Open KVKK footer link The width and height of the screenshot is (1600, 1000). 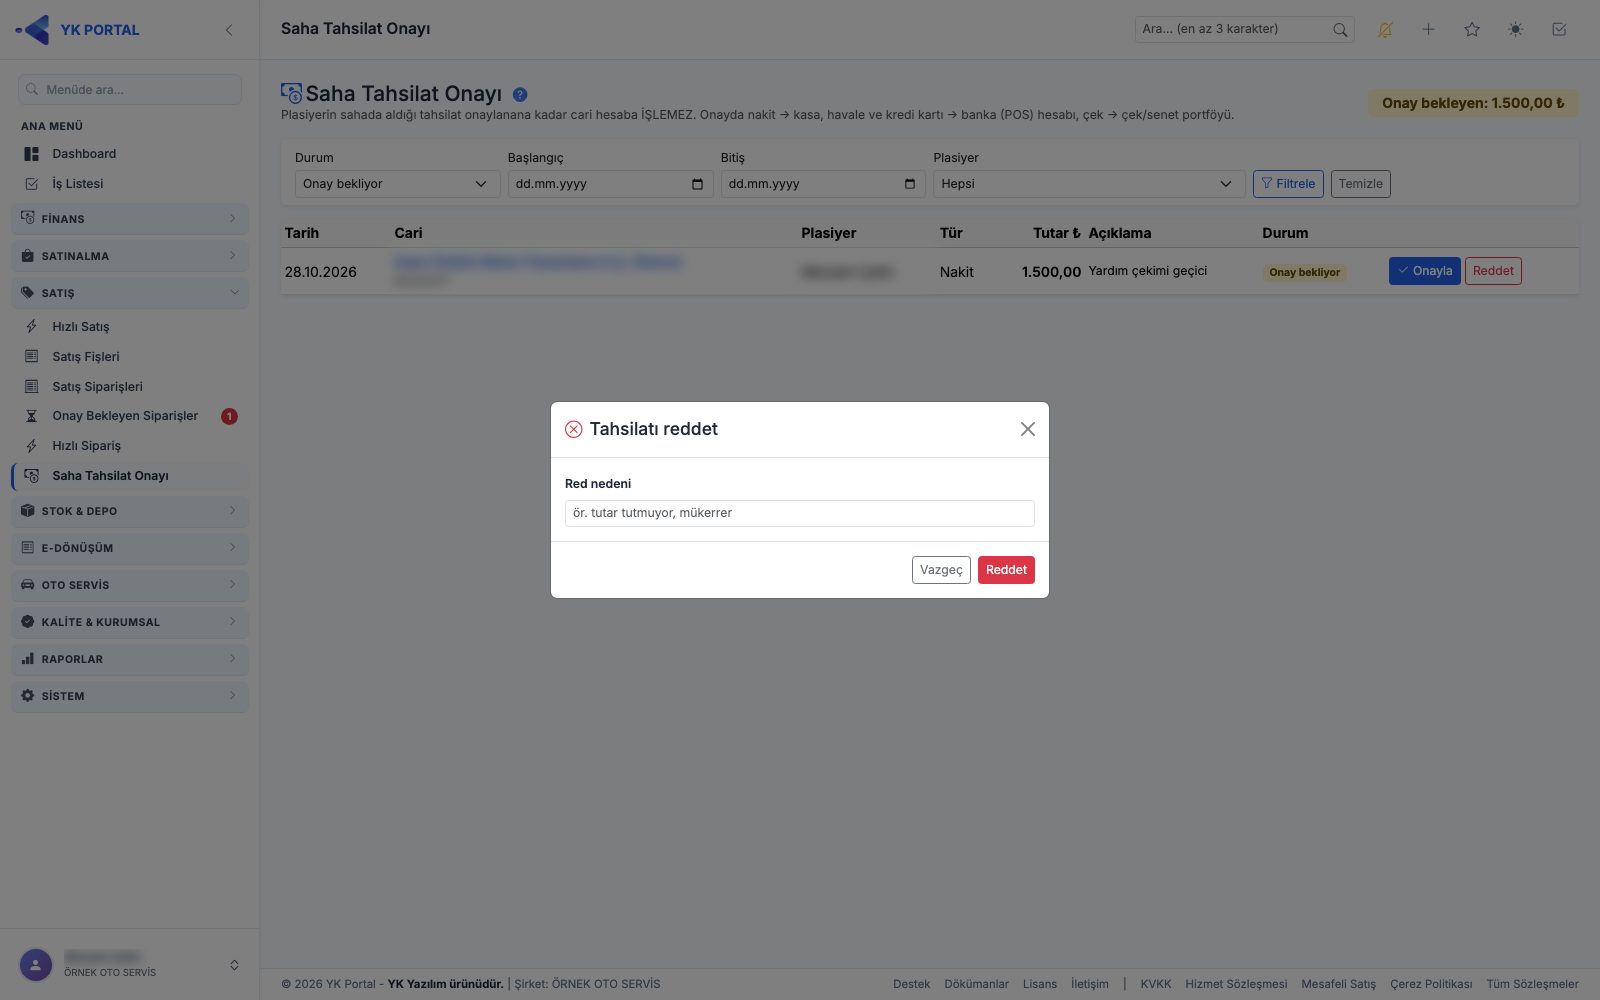tap(1155, 984)
